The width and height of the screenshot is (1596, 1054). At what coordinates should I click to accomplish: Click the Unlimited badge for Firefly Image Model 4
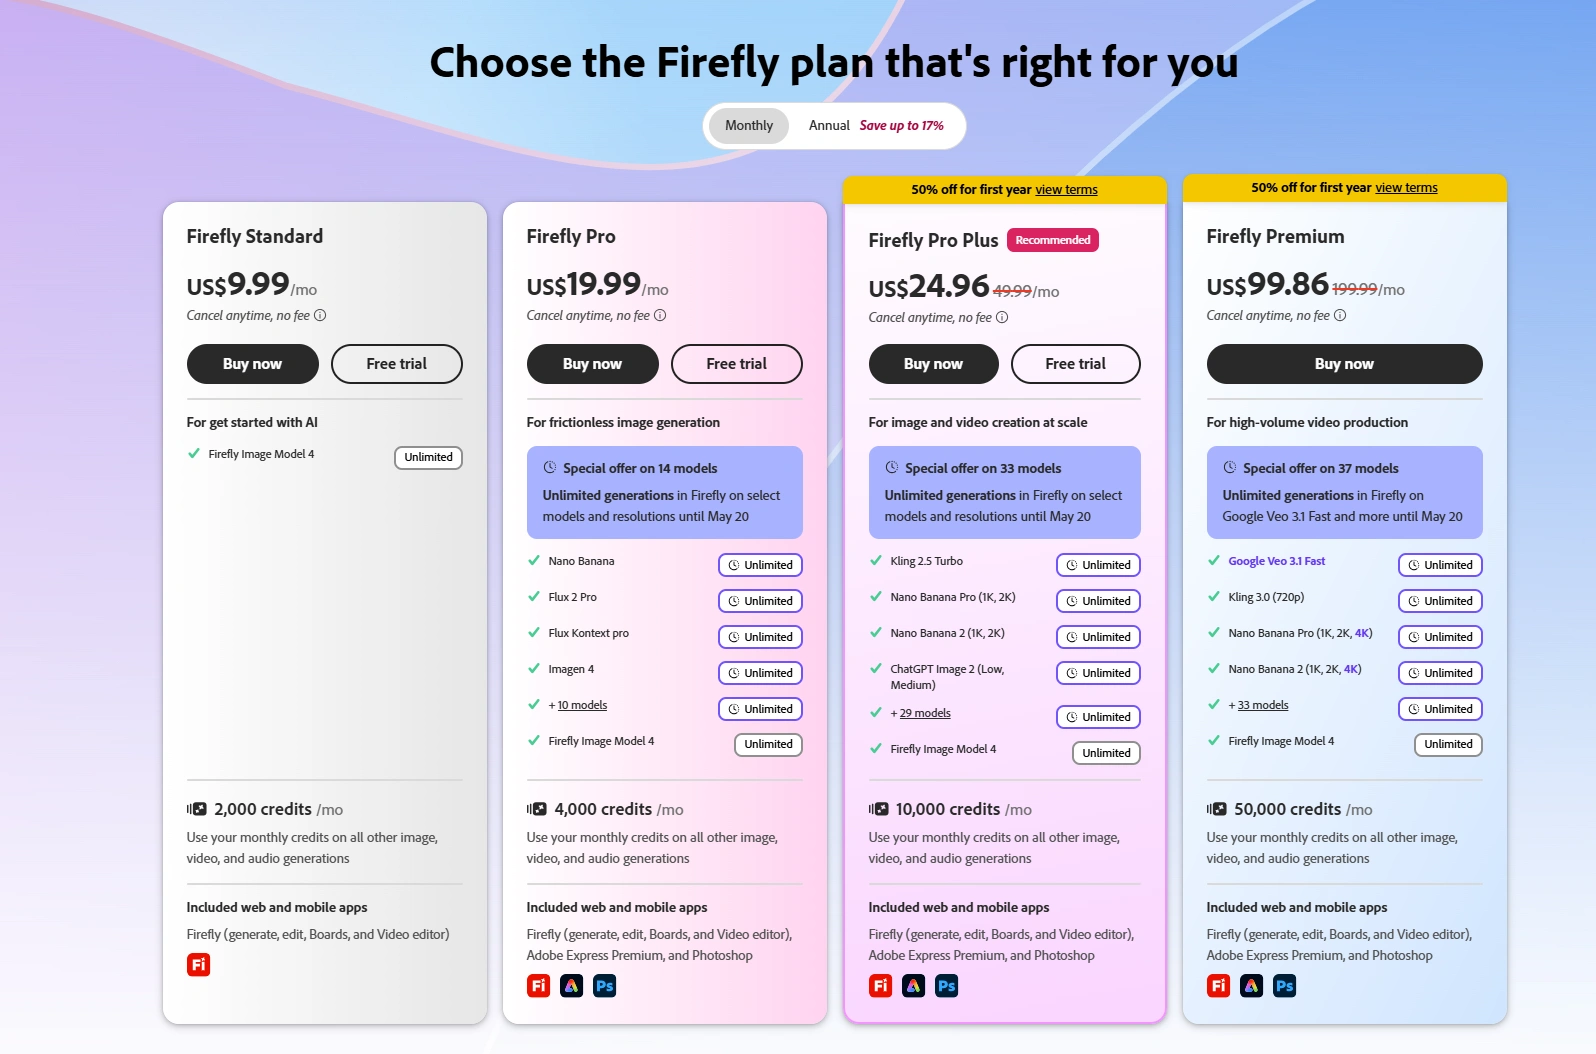click(x=428, y=457)
